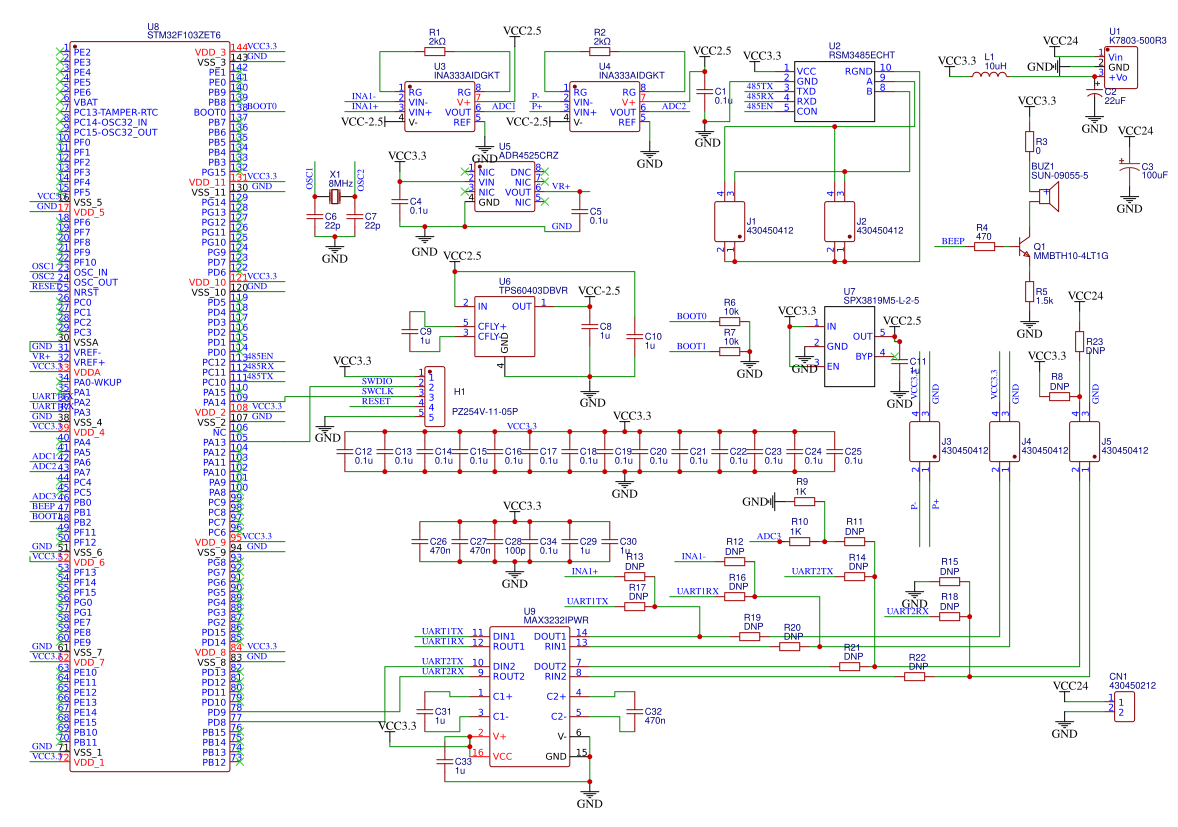
Task: Click the R6 10k resistor symbol
Action: click(729, 321)
